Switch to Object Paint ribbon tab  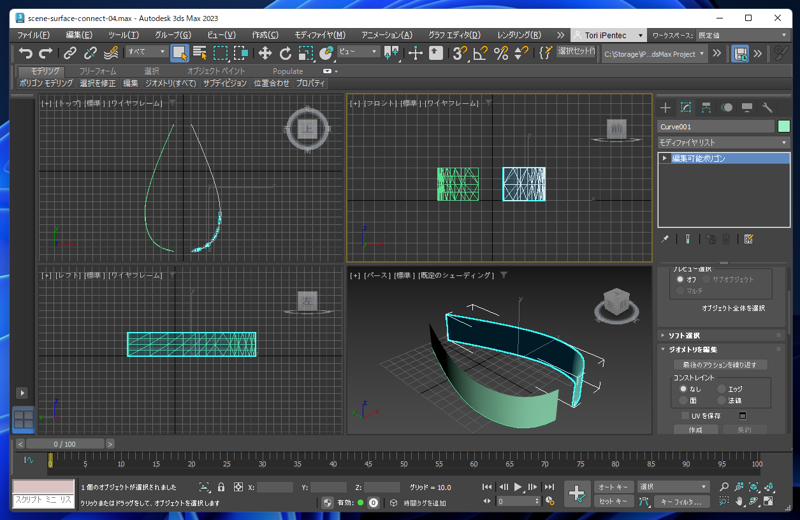tap(216, 71)
